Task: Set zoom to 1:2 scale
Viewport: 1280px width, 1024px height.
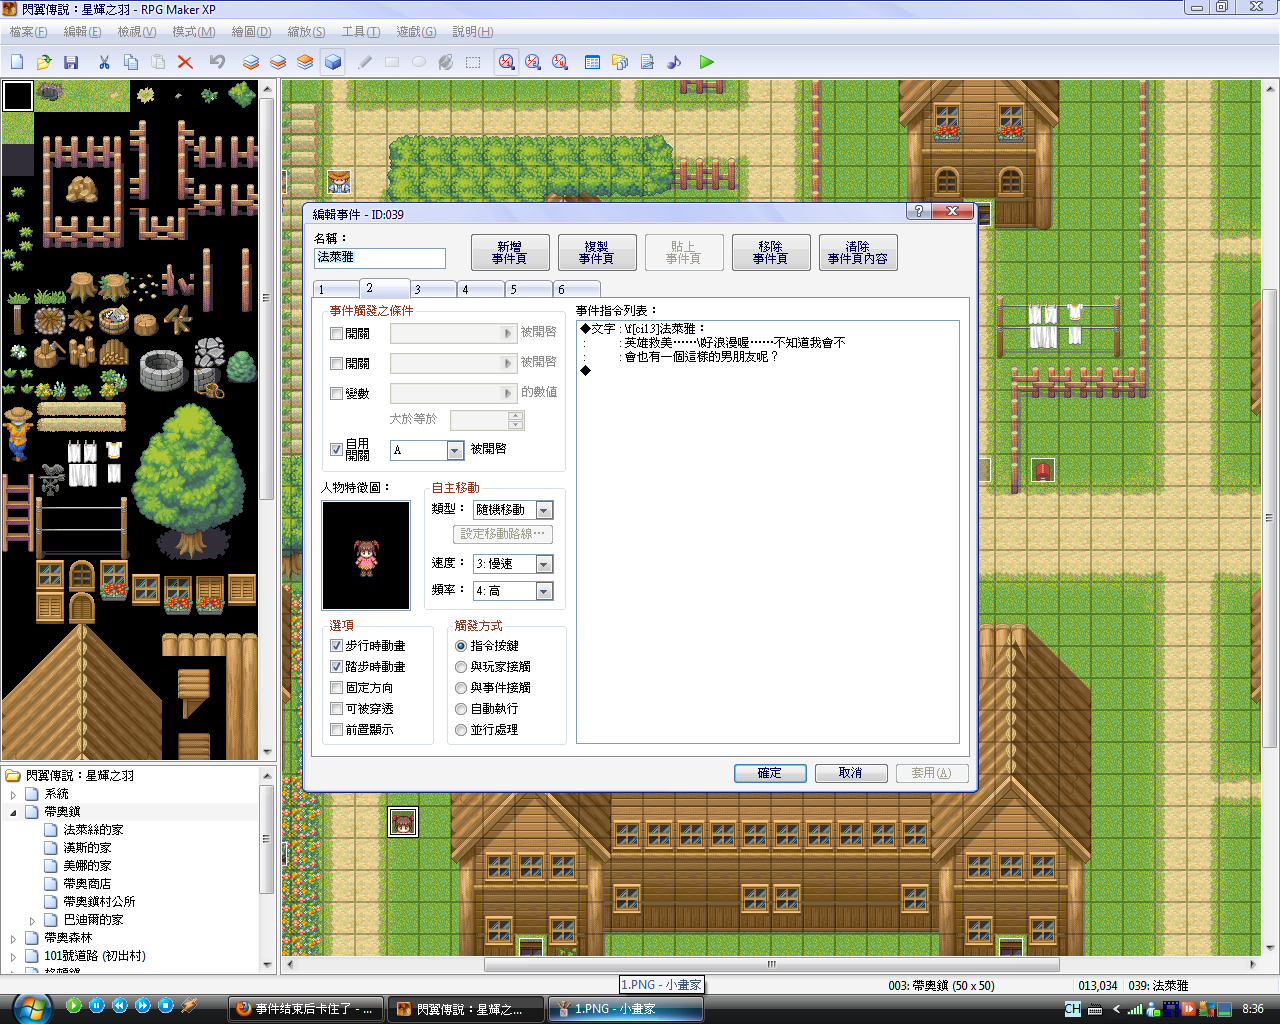Action: click(533, 62)
